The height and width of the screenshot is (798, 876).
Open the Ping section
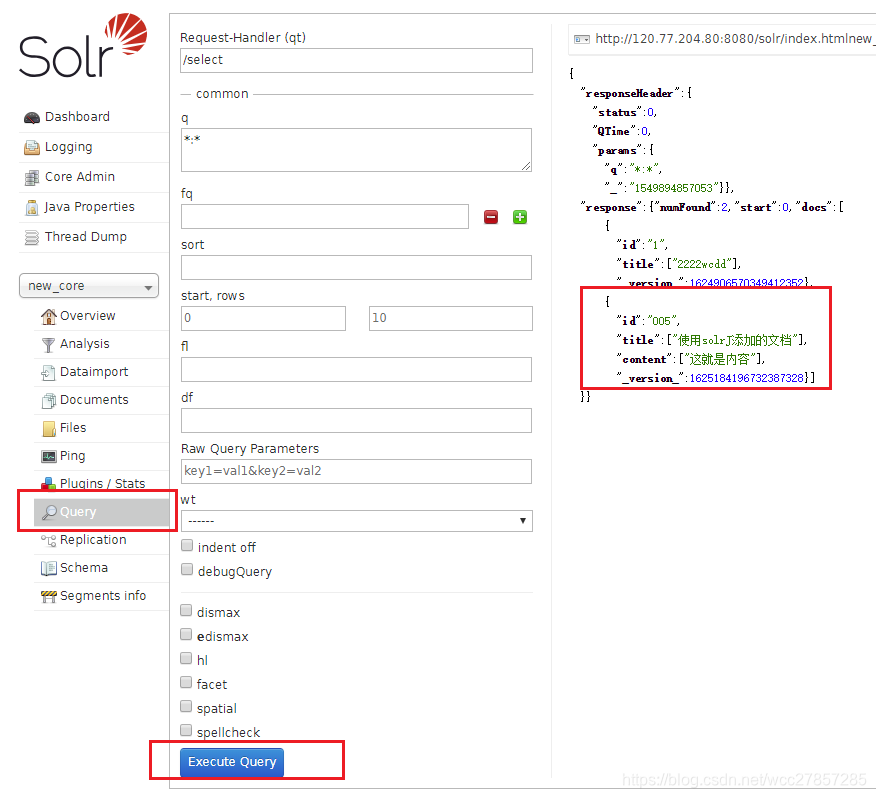click(x=73, y=456)
